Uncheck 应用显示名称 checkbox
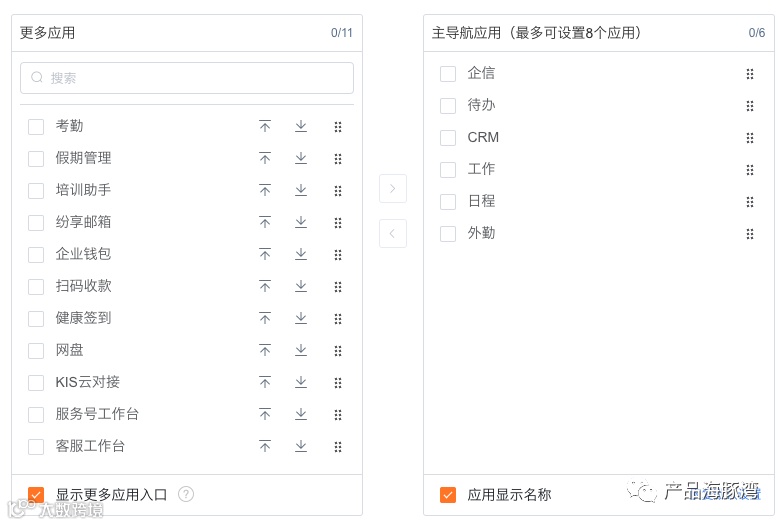 [448, 495]
